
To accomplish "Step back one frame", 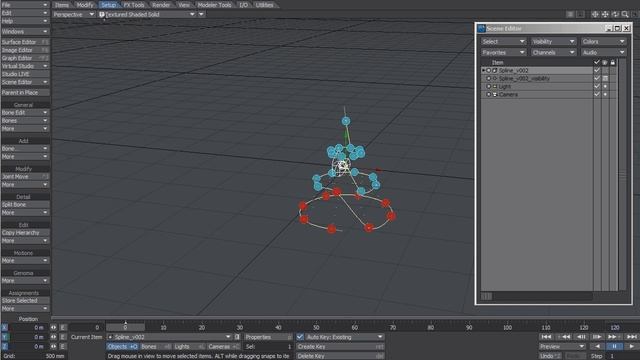I will coord(580,337).
